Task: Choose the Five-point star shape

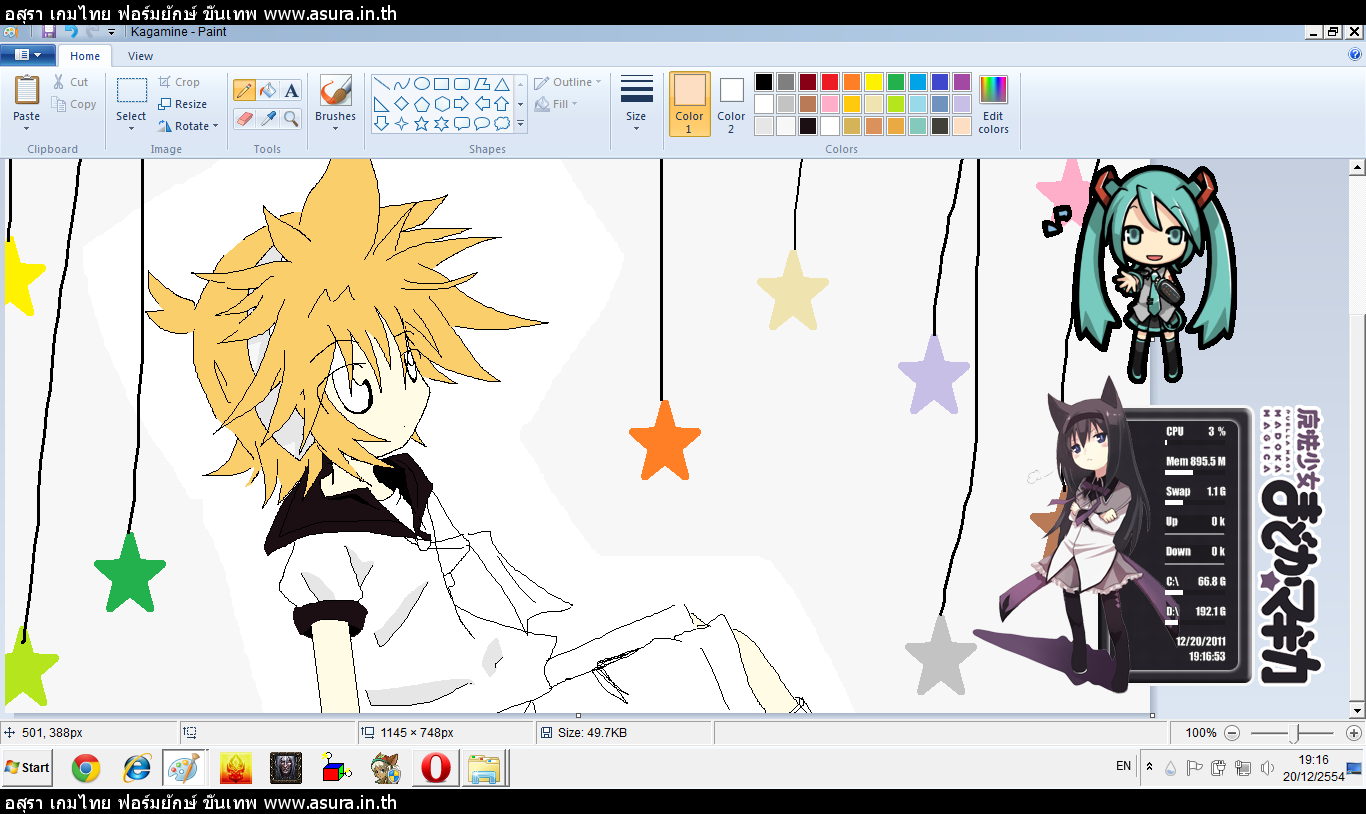Action: 421,124
